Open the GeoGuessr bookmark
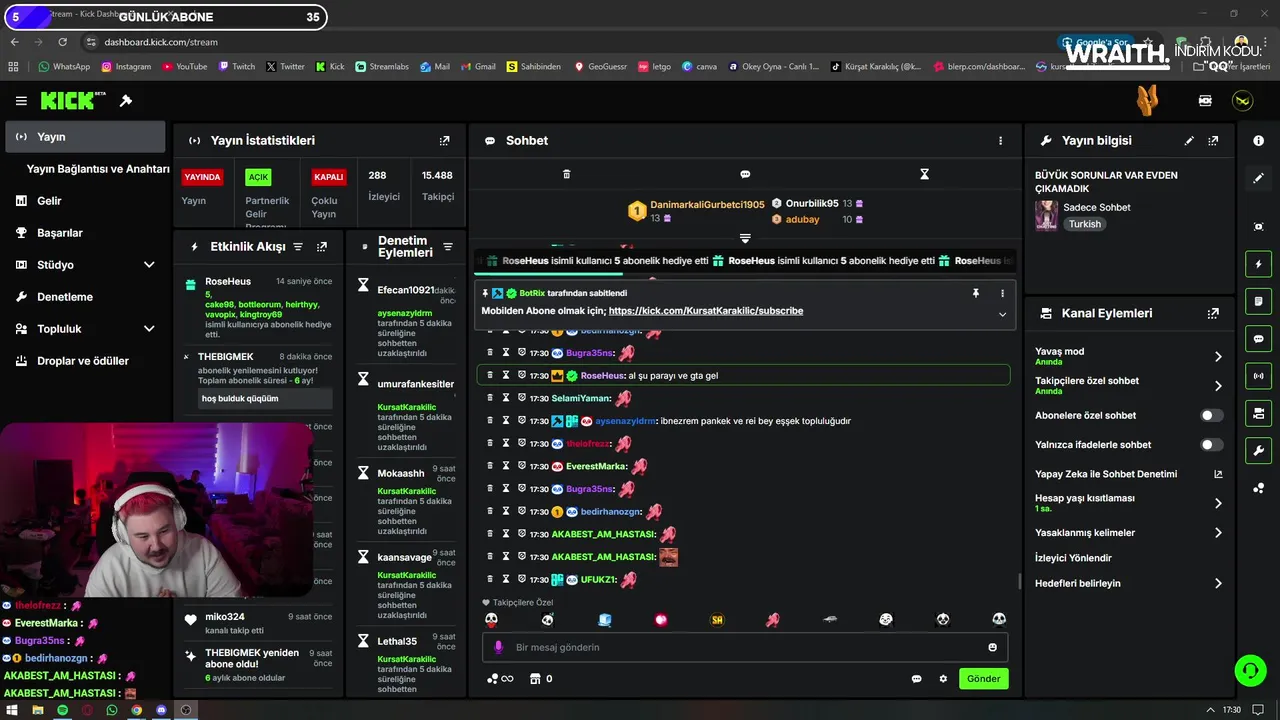 click(600, 67)
